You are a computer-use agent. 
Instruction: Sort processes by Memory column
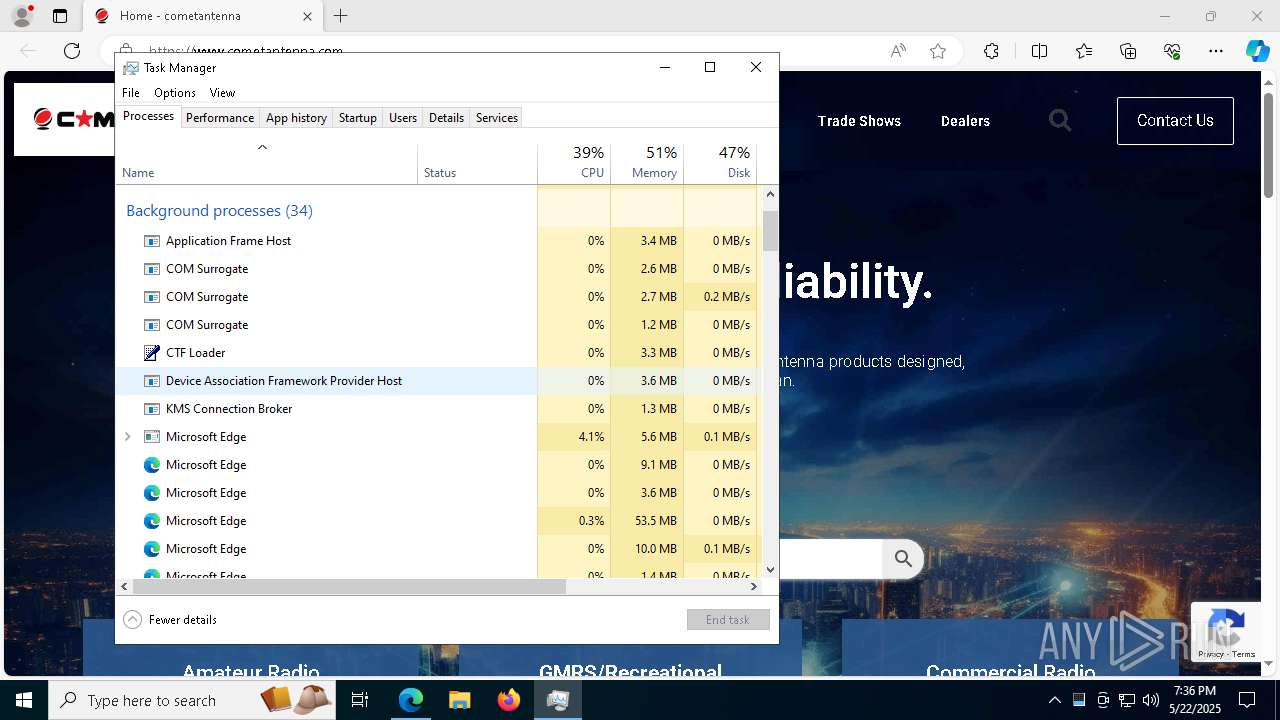pyautogui.click(x=647, y=163)
